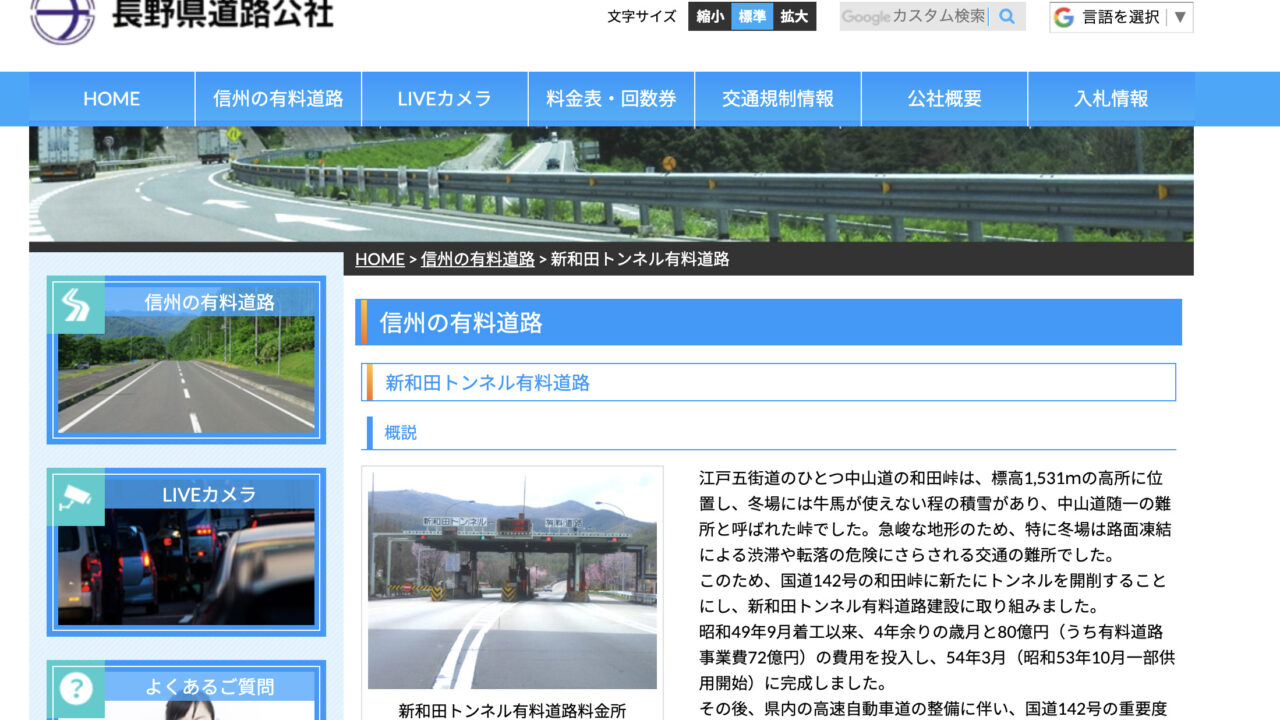Screen dimensions: 1280x720
Task: Set text size to 標準
Action: point(752,16)
